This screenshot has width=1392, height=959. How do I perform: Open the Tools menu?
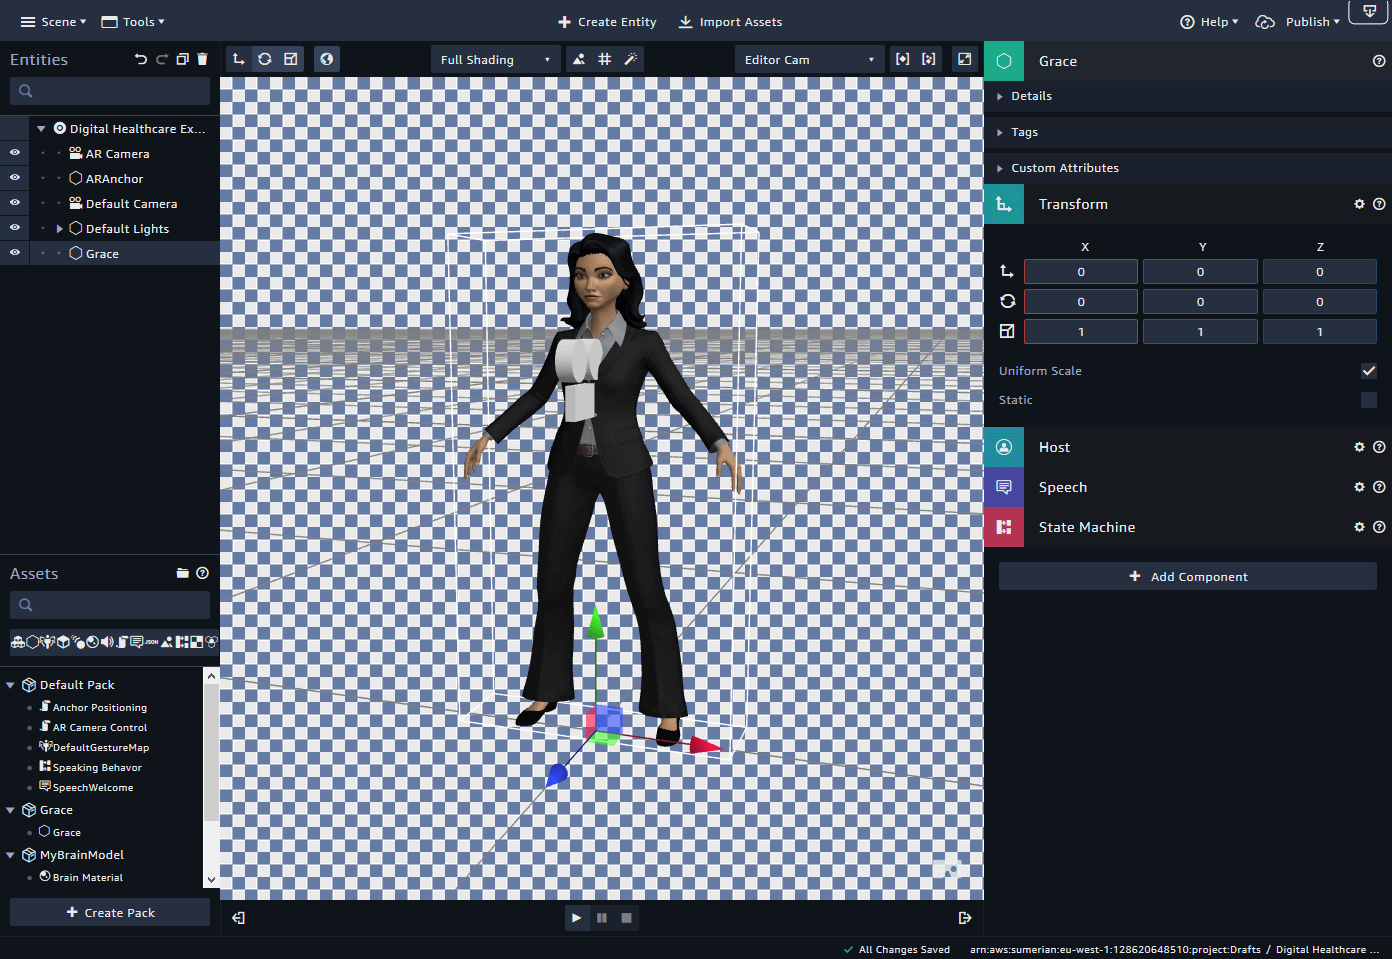[x=133, y=22]
